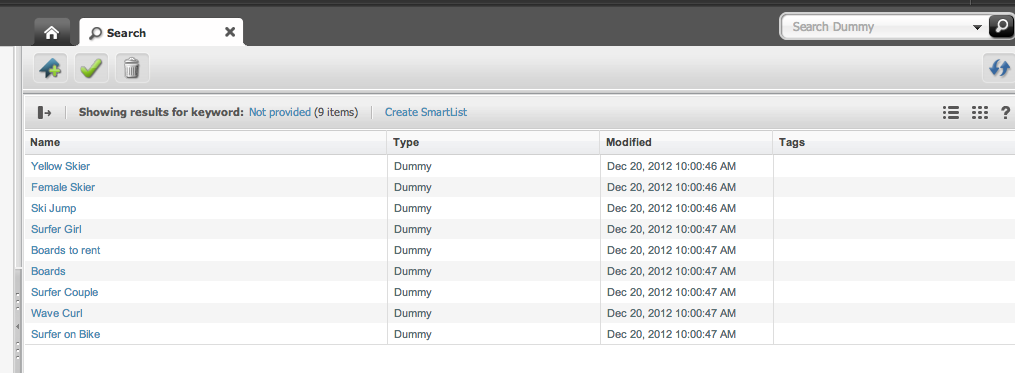Select the Dummy type cell for Wave Curl
Viewport: 1015px width, 373px height.
click(493, 313)
